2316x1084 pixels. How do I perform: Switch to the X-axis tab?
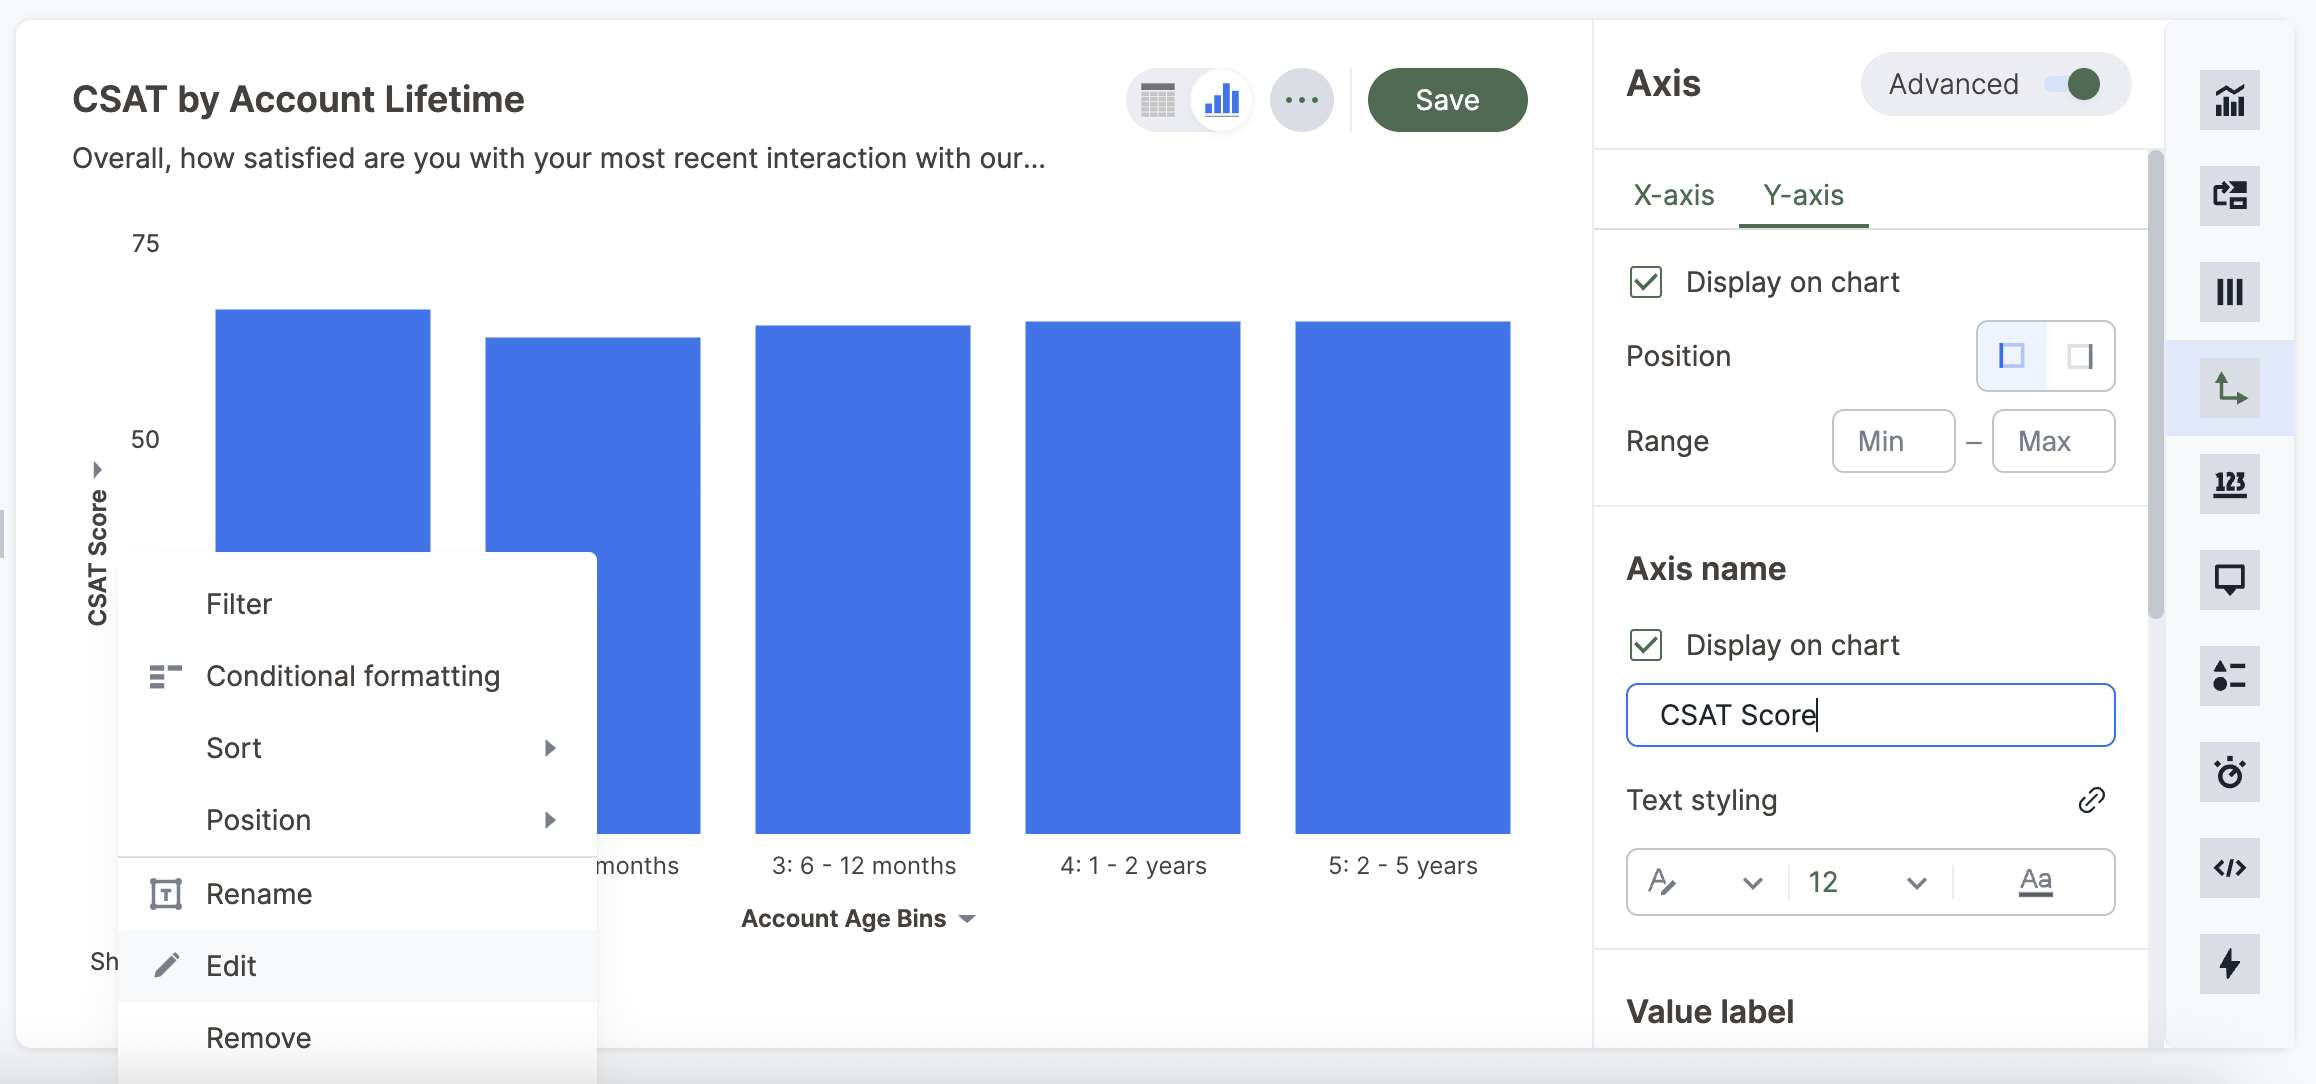[x=1673, y=195]
